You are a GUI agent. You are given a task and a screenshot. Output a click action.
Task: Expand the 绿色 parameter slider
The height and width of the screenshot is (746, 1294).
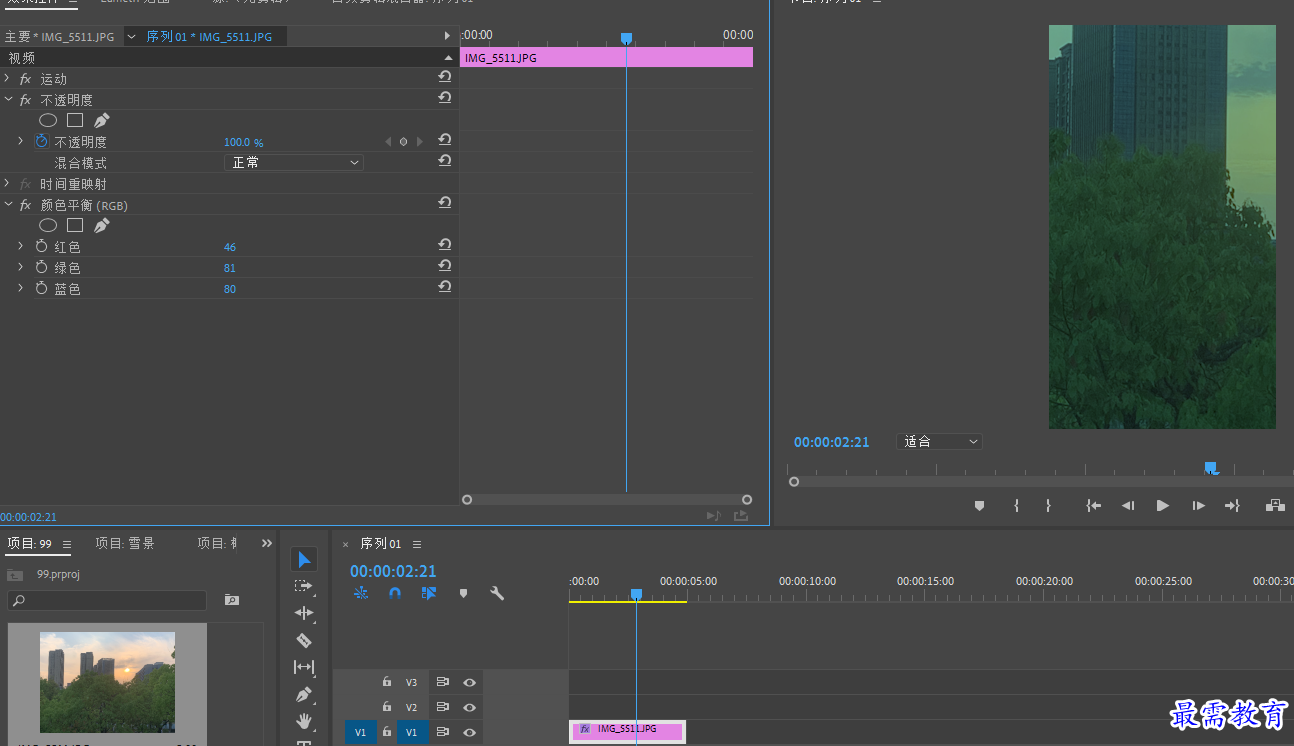(20, 267)
